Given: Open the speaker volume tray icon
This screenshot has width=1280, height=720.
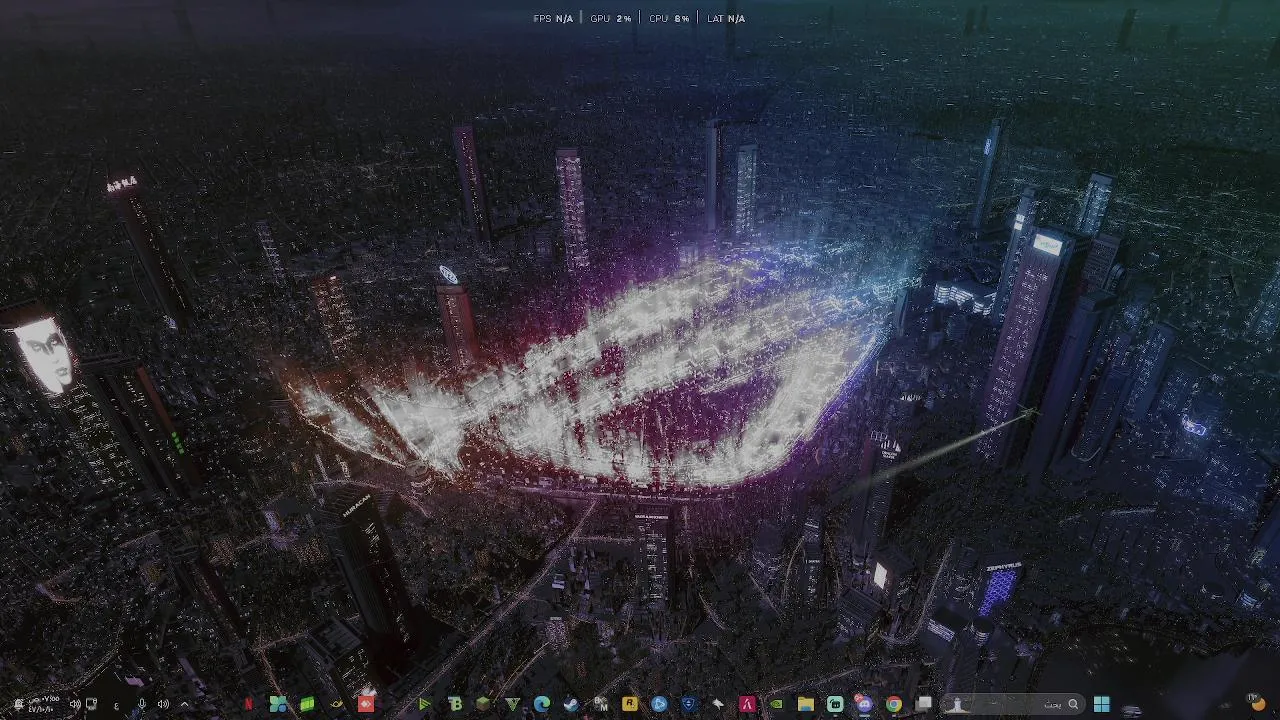Looking at the screenshot, I should [75, 704].
